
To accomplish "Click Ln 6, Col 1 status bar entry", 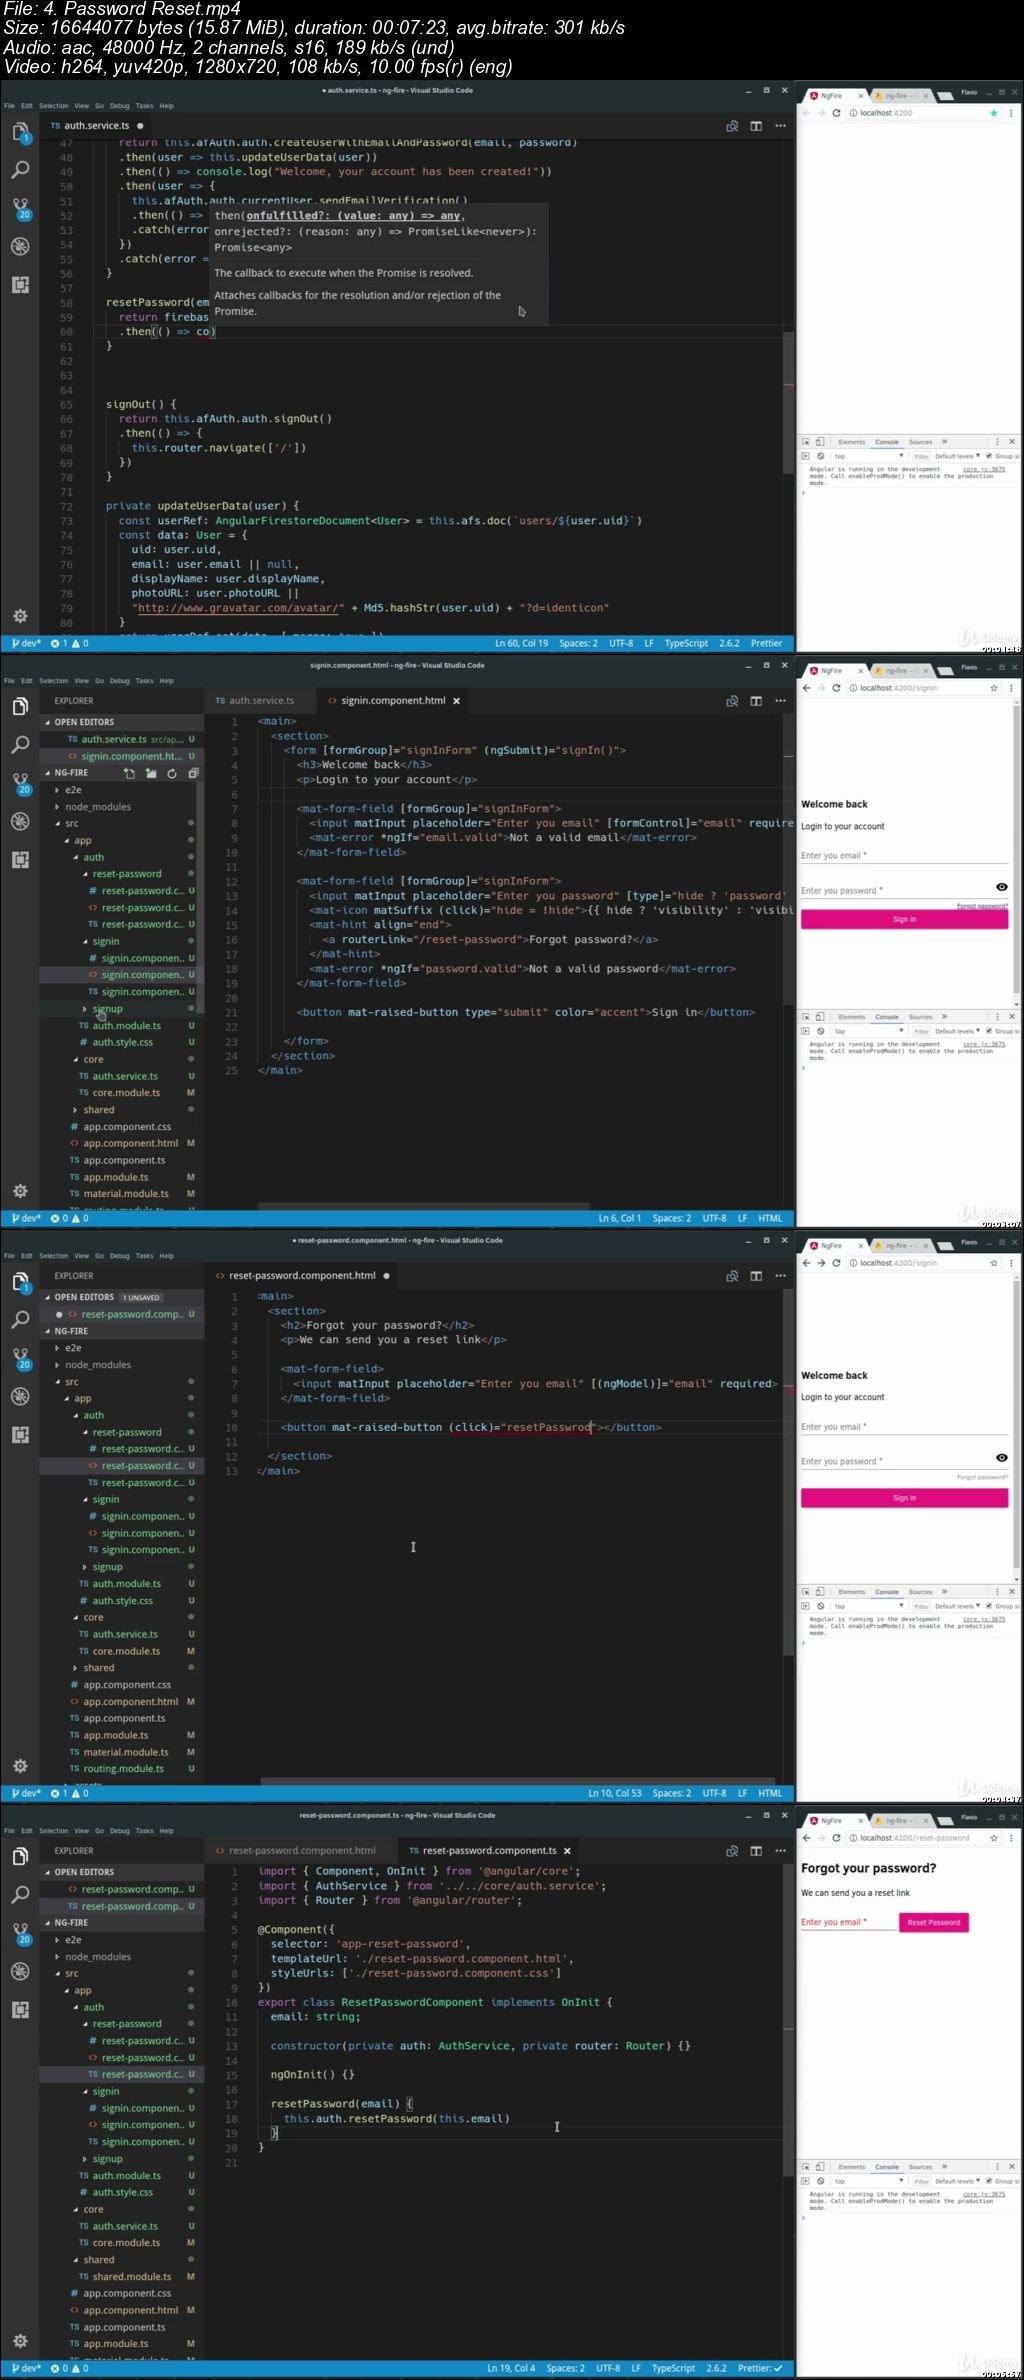I will click(x=620, y=1219).
